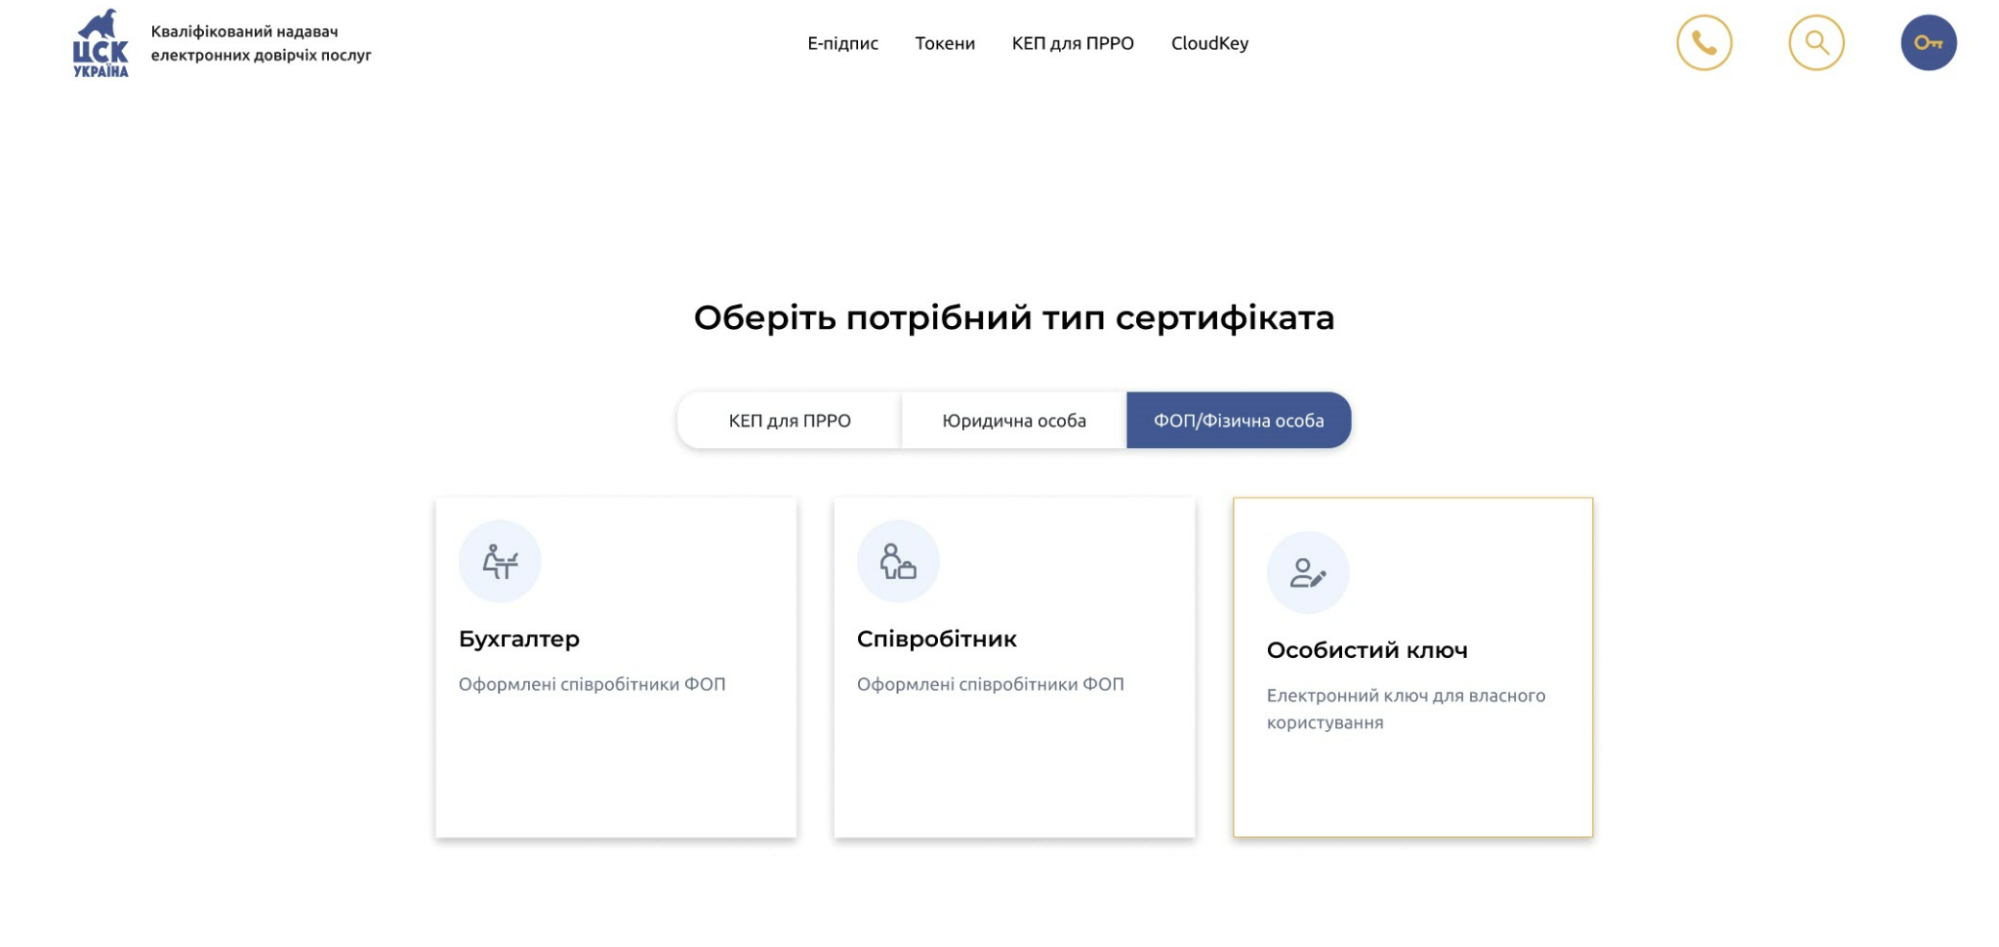Viewport: 1999px width, 947px height.
Task: Click the Кваліфікований надавач електронних довірчих послуг tagline
Action: click(x=260, y=44)
